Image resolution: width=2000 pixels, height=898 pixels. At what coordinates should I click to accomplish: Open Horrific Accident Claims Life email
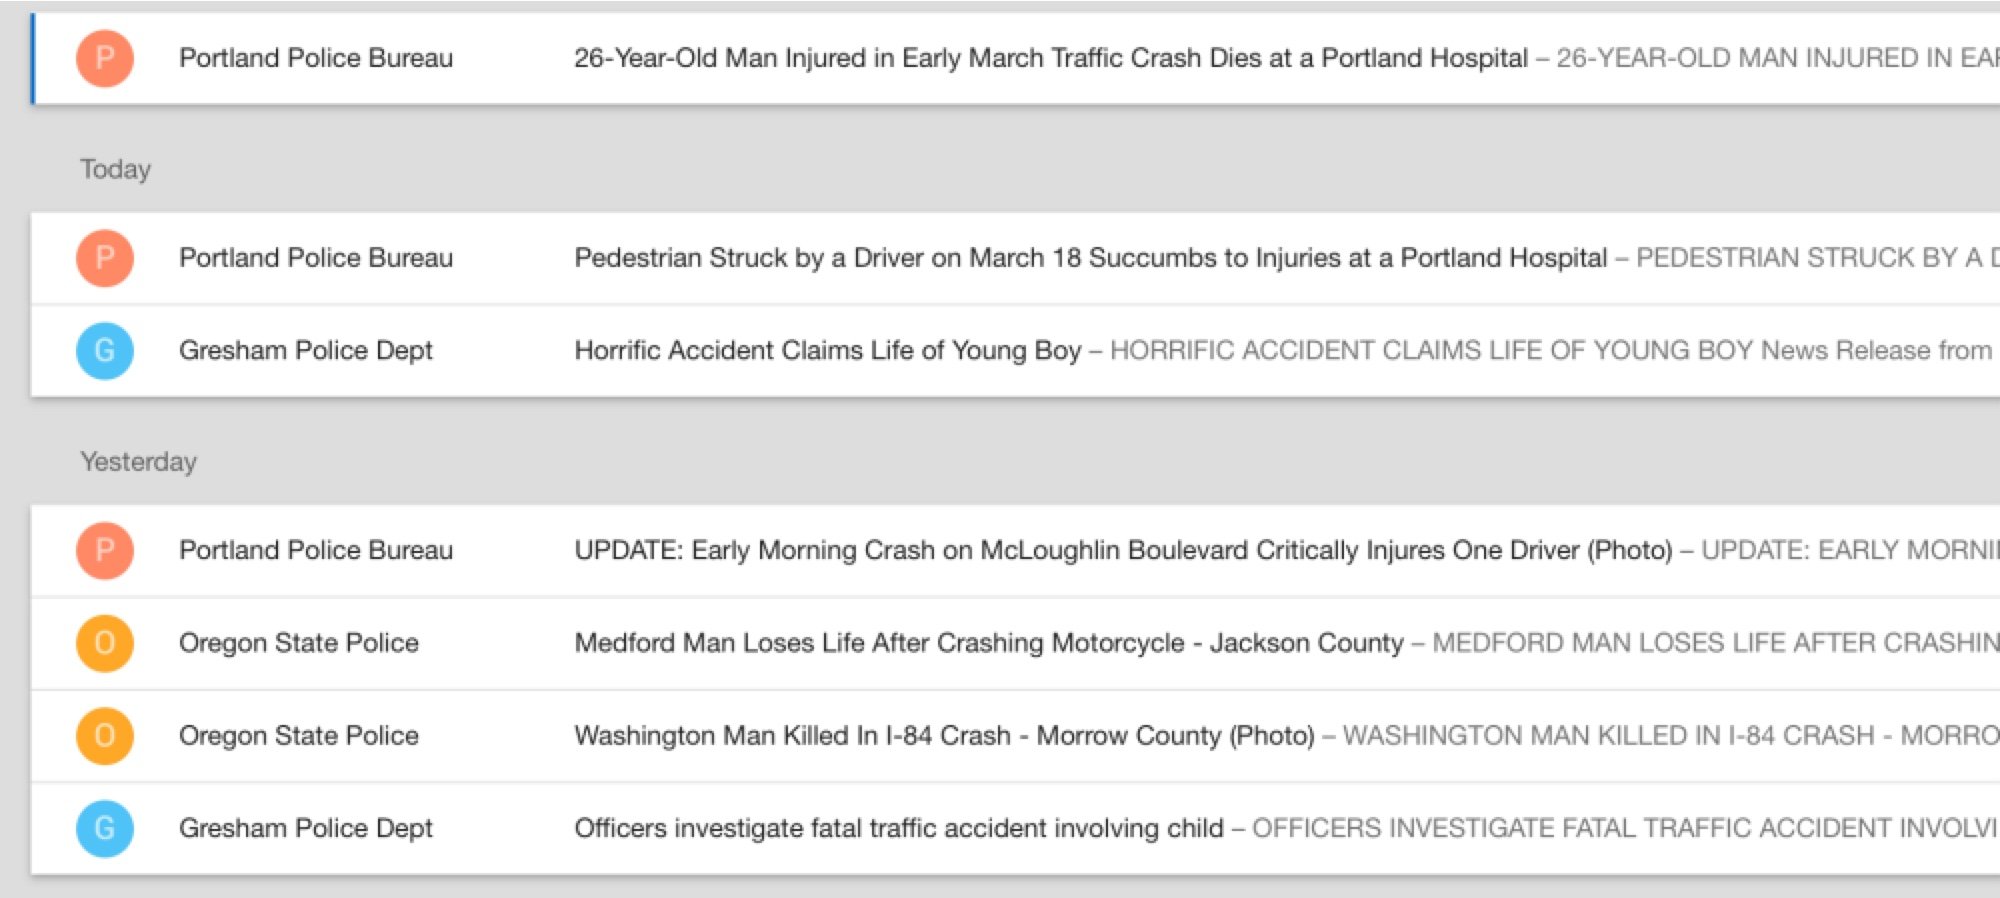[x=1015, y=350]
